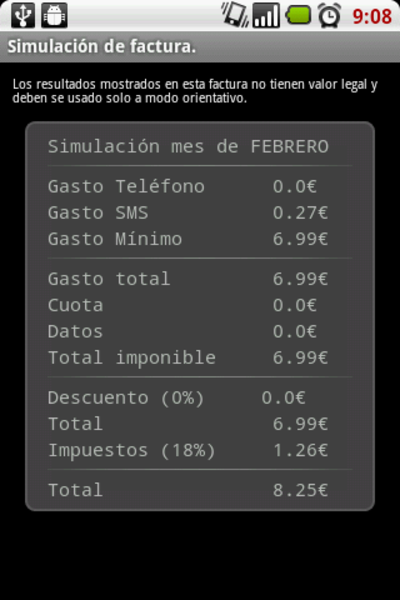The width and height of the screenshot is (400, 600).
Task: Tap the 9:08 clock time
Action: 372,16
